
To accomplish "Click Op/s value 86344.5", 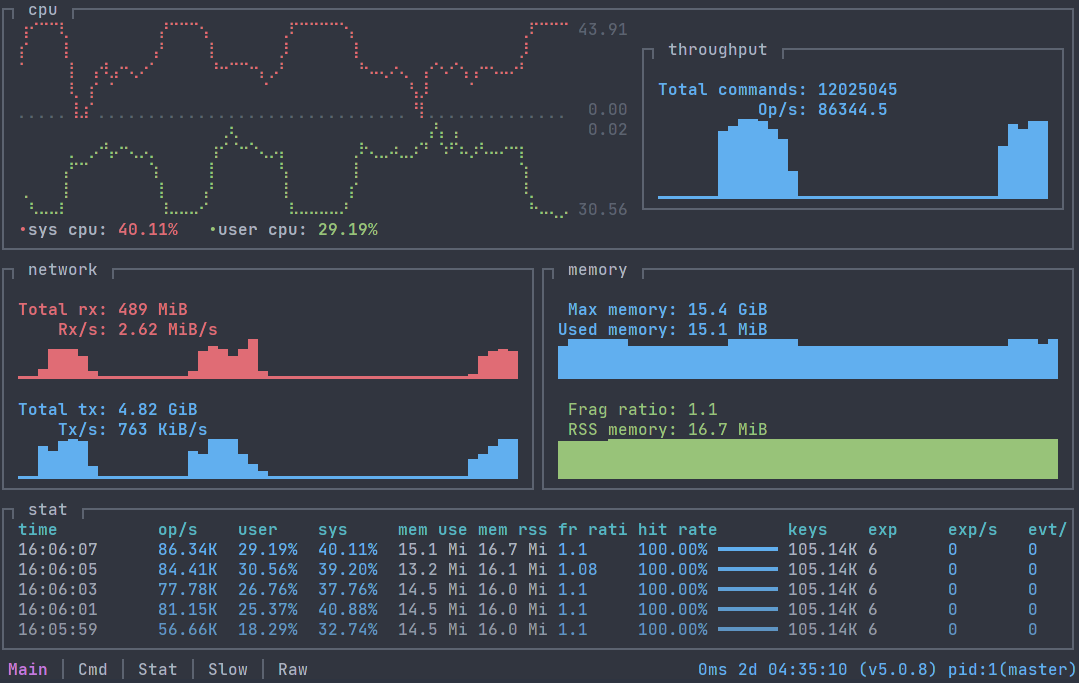I will point(853,109).
